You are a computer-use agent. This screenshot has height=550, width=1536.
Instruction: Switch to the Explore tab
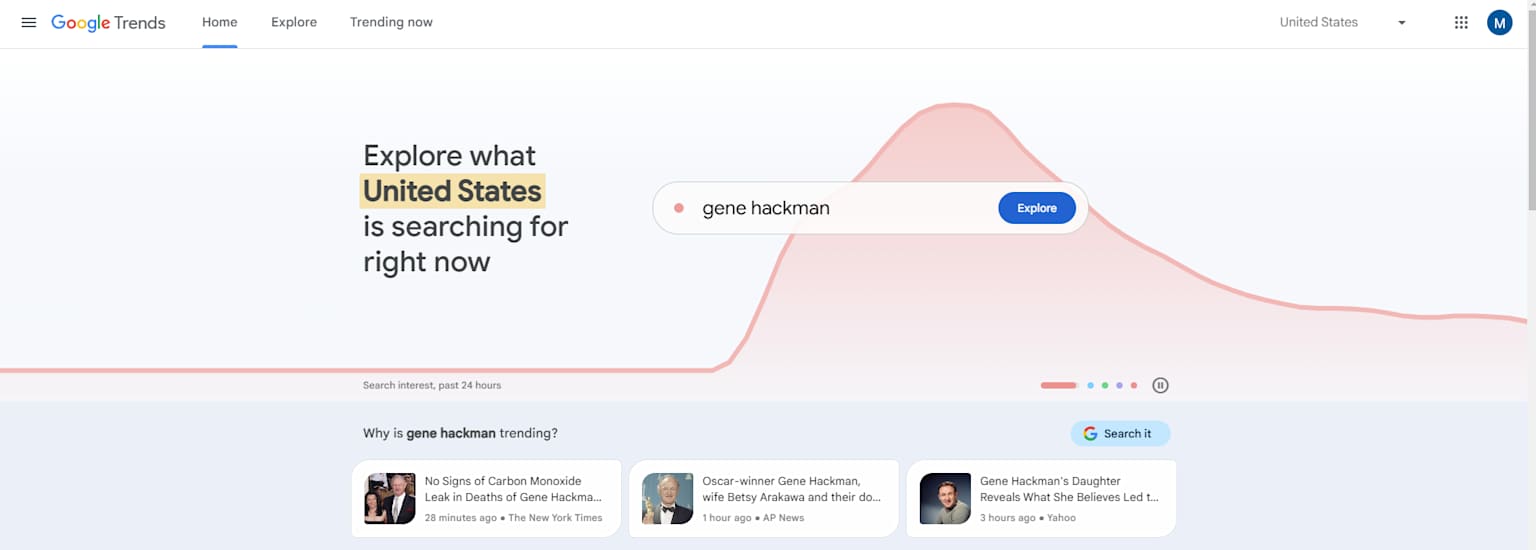coord(294,22)
